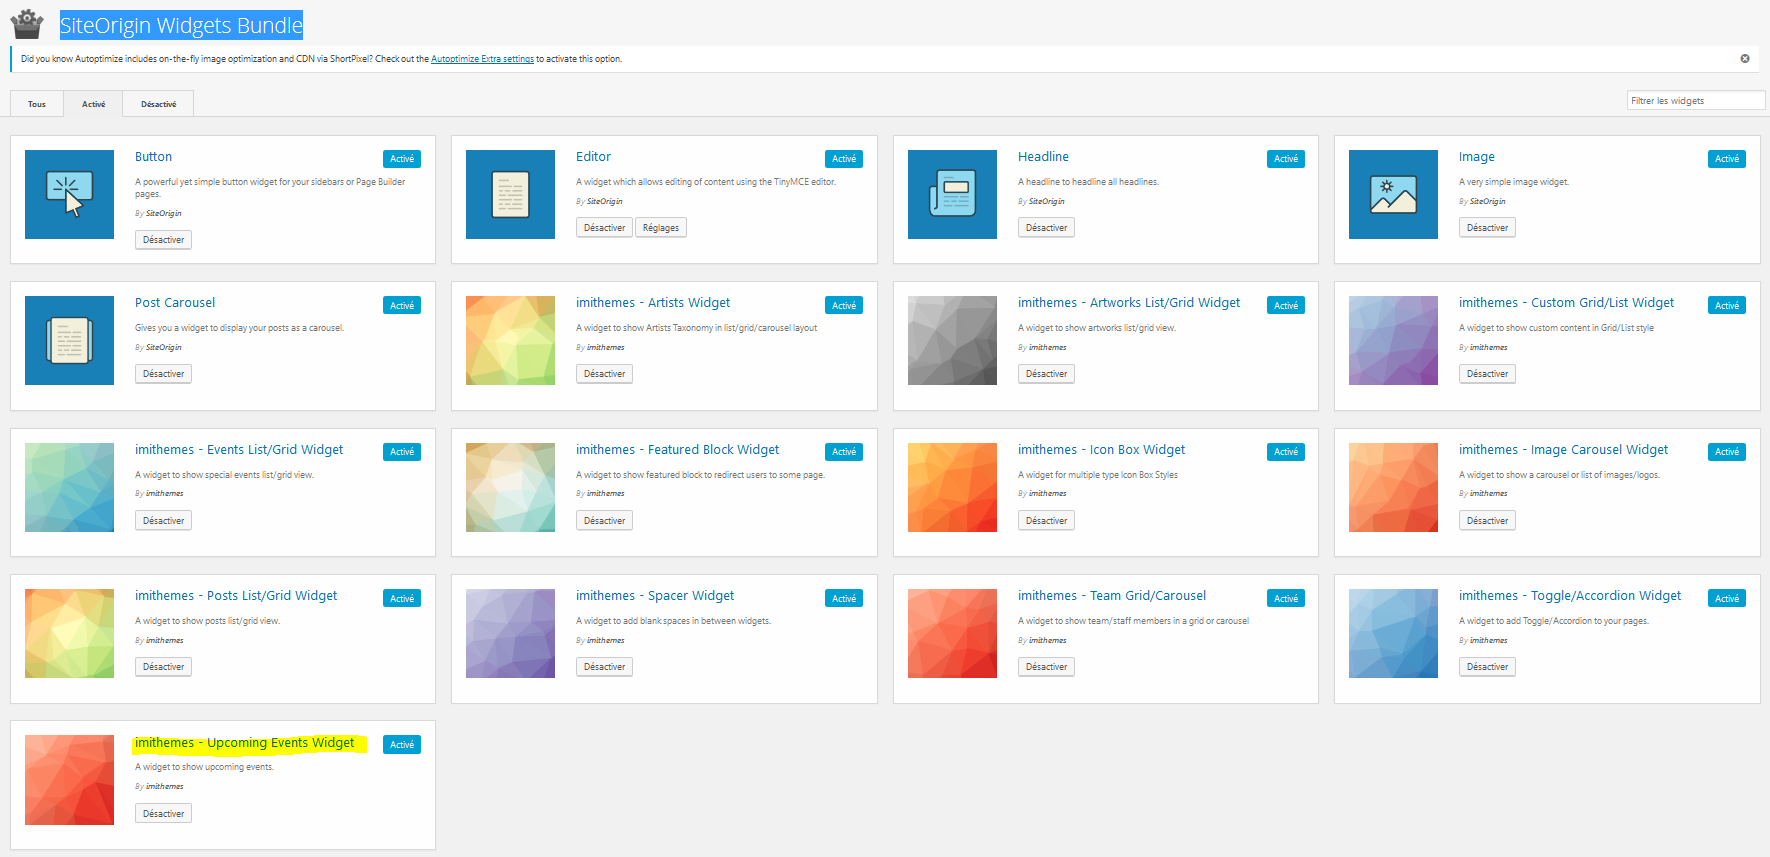
Task: Click the Activé badge on Post Carousel
Action: pyautogui.click(x=402, y=306)
